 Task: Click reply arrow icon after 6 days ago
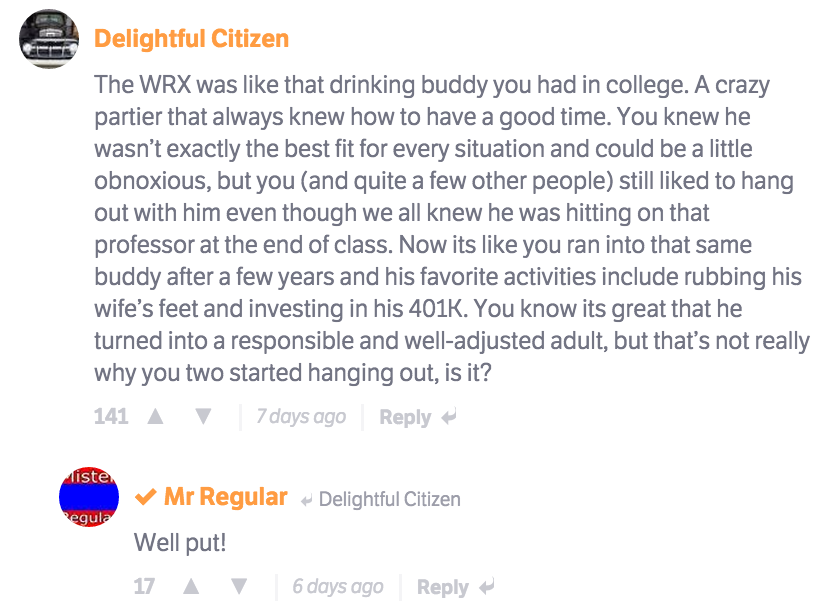(487, 588)
